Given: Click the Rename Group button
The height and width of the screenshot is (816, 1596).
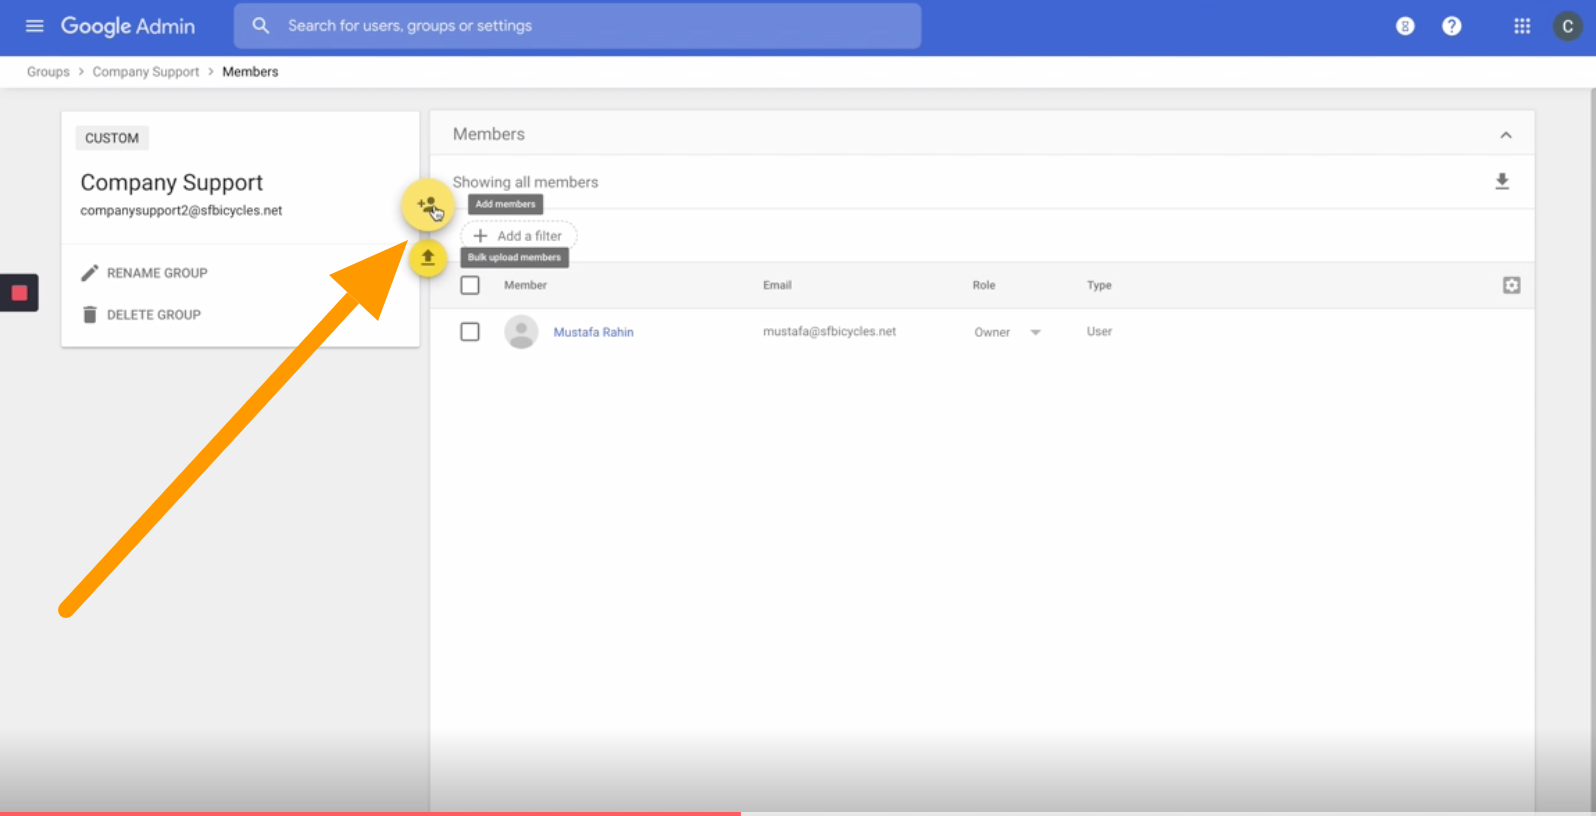Looking at the screenshot, I should [x=145, y=273].
